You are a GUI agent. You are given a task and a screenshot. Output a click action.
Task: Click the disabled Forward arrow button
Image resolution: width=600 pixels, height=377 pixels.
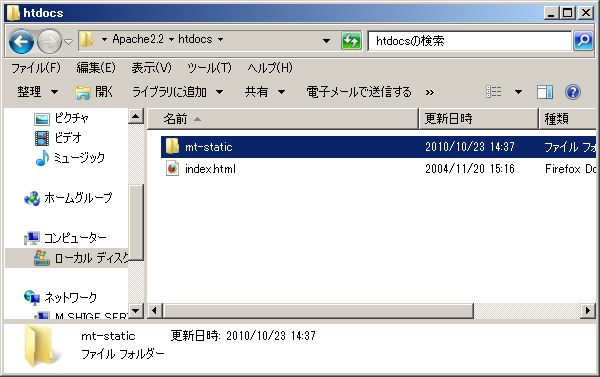pos(49,41)
